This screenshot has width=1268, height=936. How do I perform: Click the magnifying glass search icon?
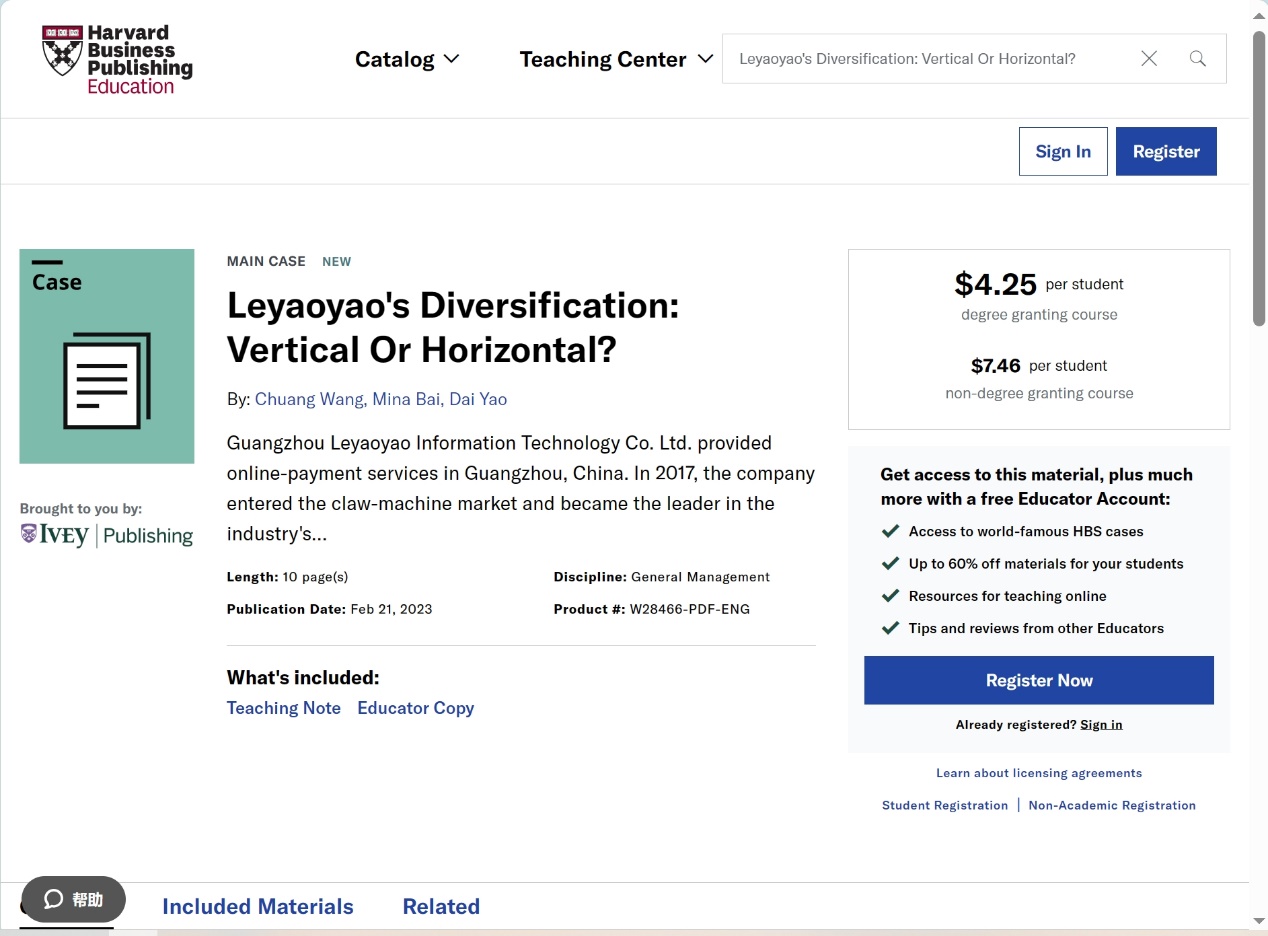point(1197,59)
